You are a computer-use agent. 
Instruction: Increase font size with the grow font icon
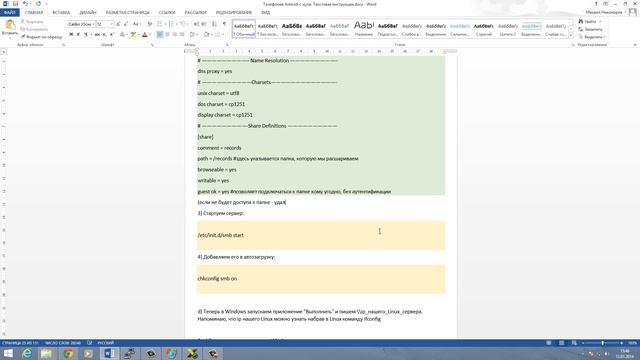(x=118, y=24)
